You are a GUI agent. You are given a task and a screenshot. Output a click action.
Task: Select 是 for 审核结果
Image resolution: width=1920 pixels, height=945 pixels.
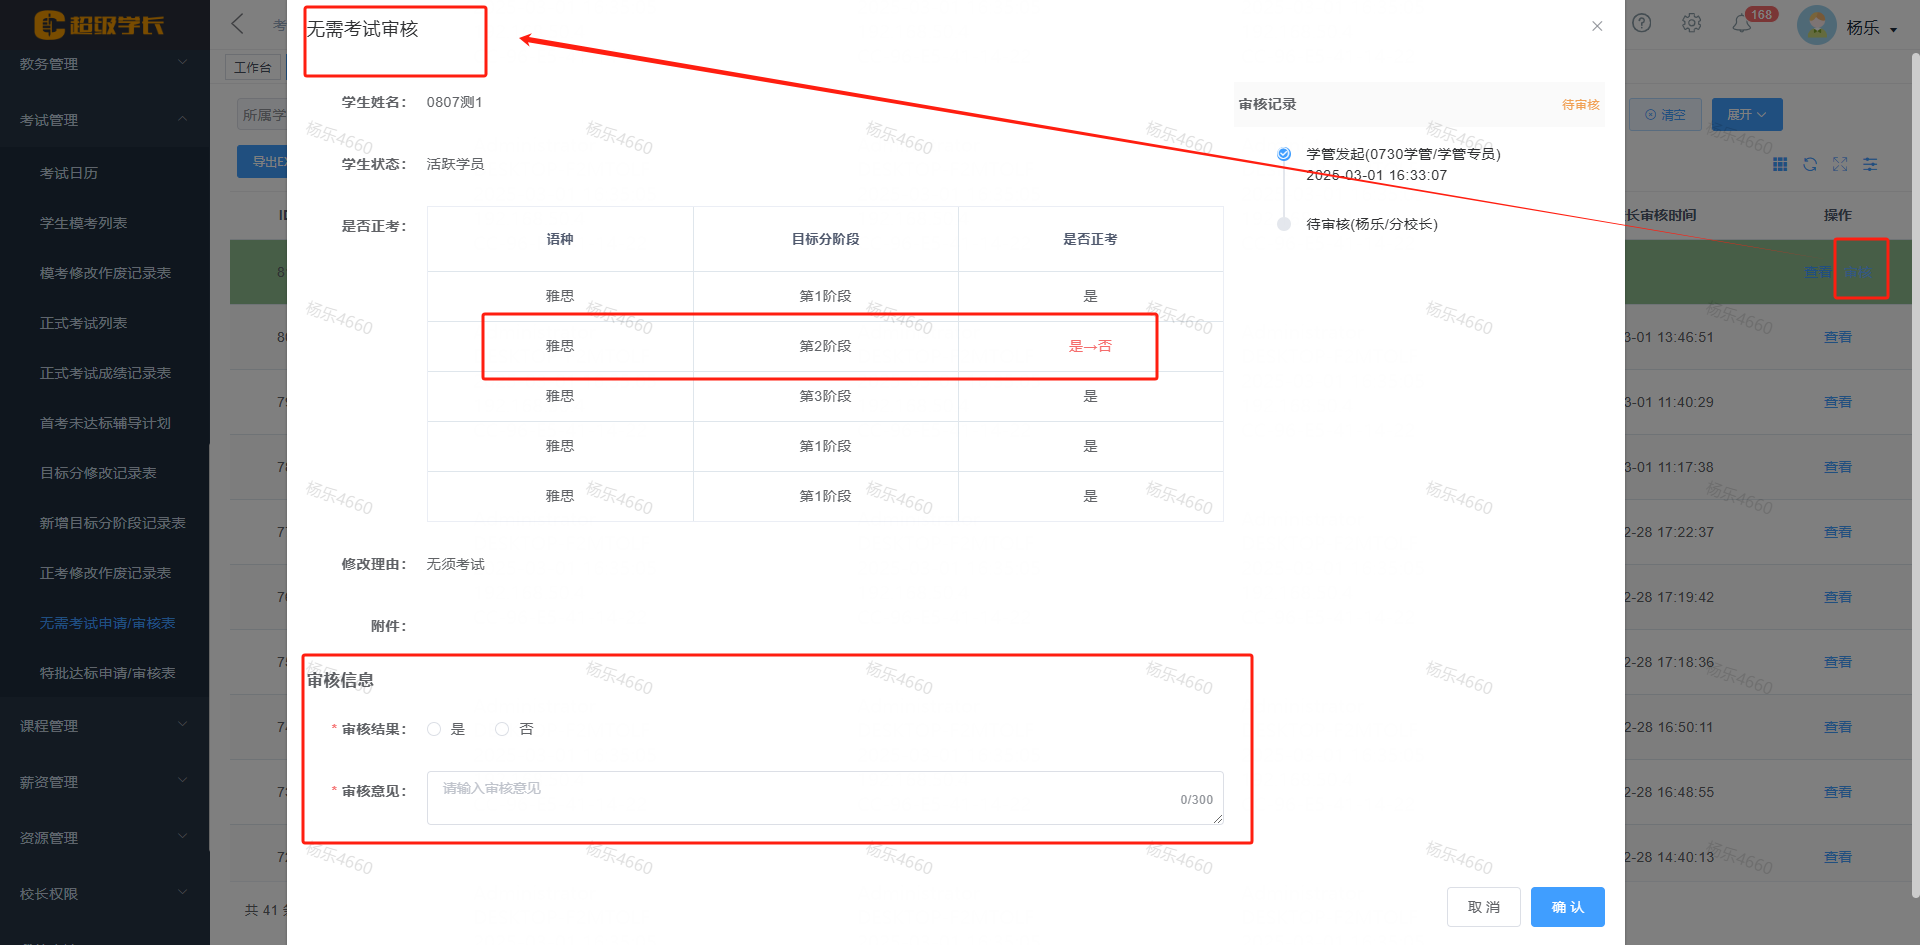click(x=434, y=729)
